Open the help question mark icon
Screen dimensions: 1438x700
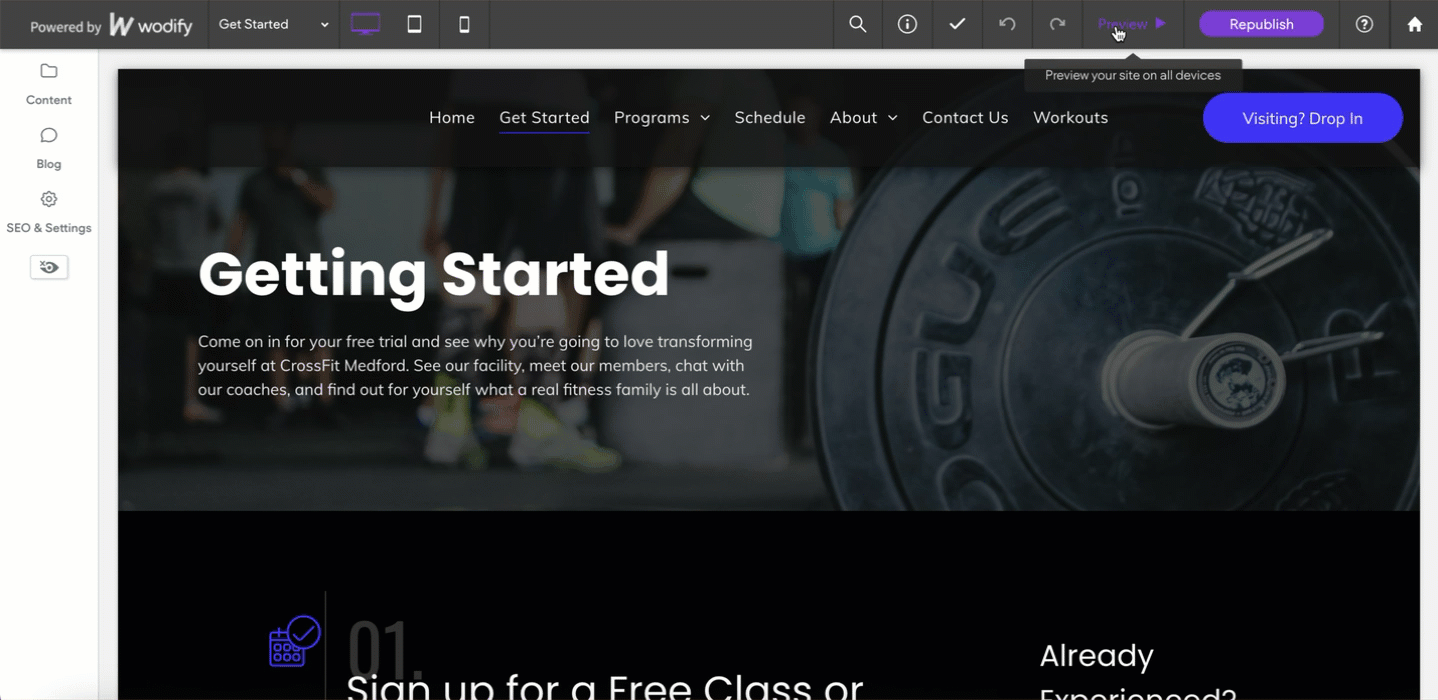[x=1364, y=24]
